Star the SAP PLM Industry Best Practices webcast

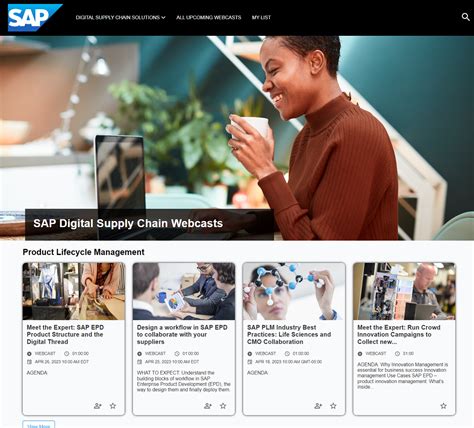[x=333, y=406]
